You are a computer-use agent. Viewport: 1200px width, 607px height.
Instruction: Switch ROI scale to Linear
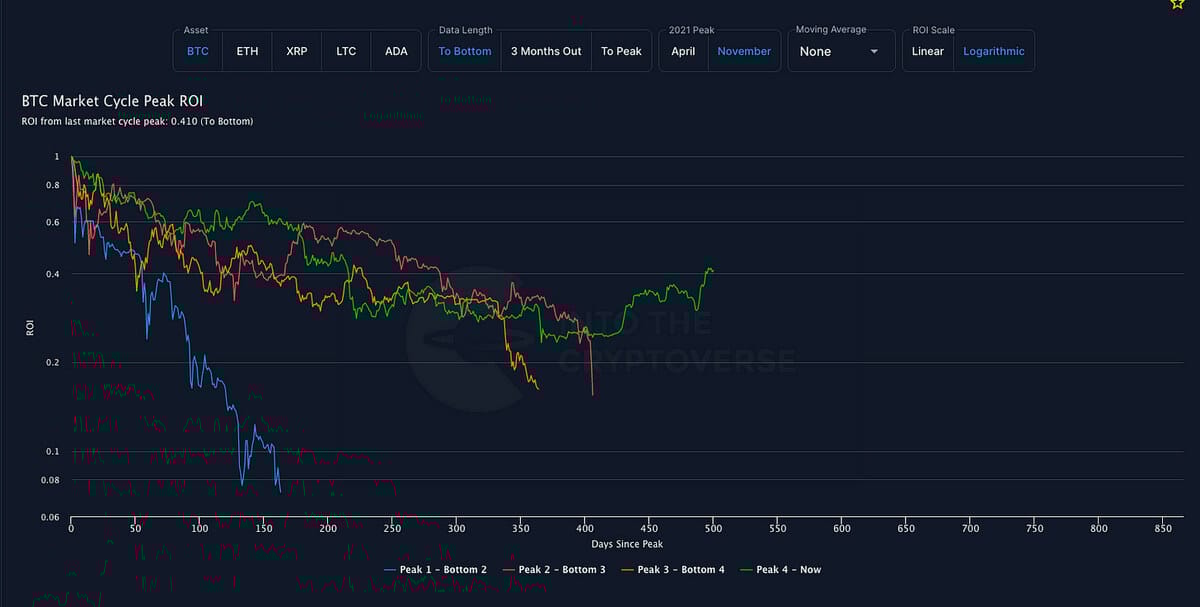click(x=928, y=51)
